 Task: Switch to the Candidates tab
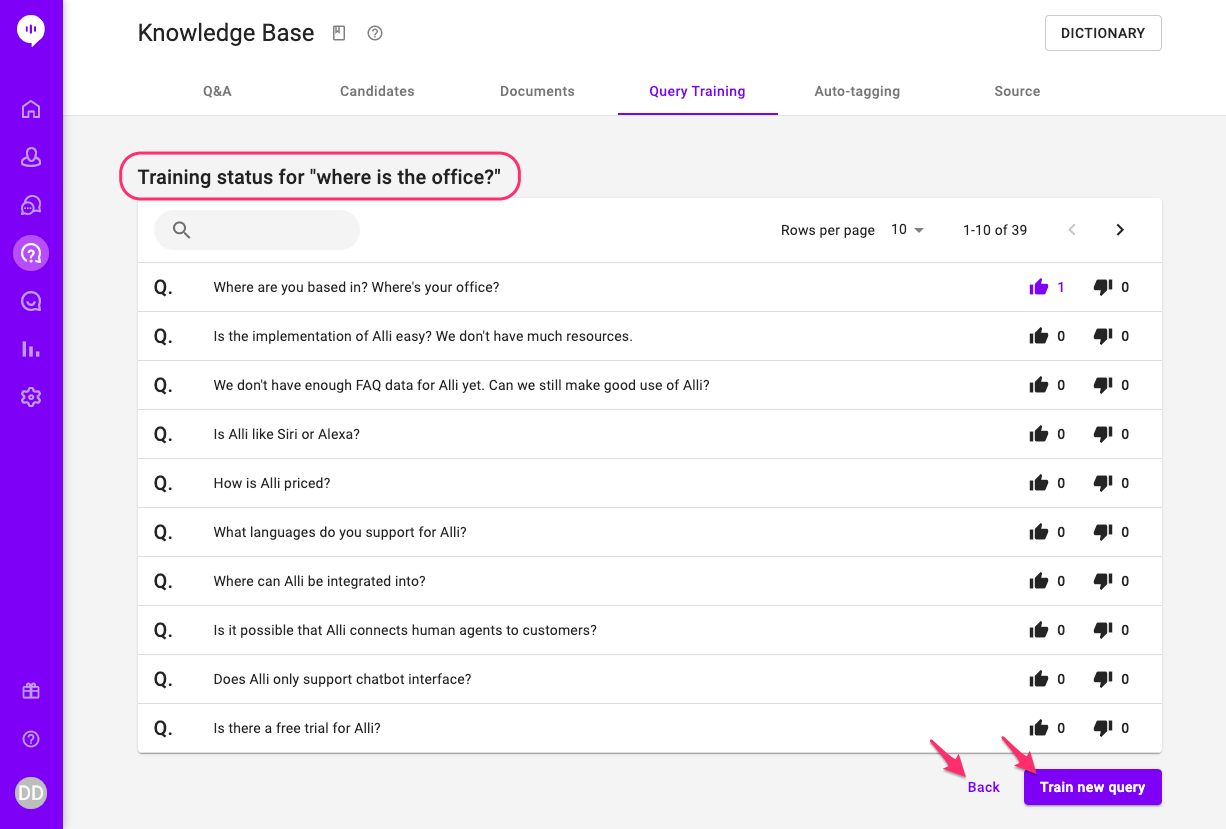[377, 91]
